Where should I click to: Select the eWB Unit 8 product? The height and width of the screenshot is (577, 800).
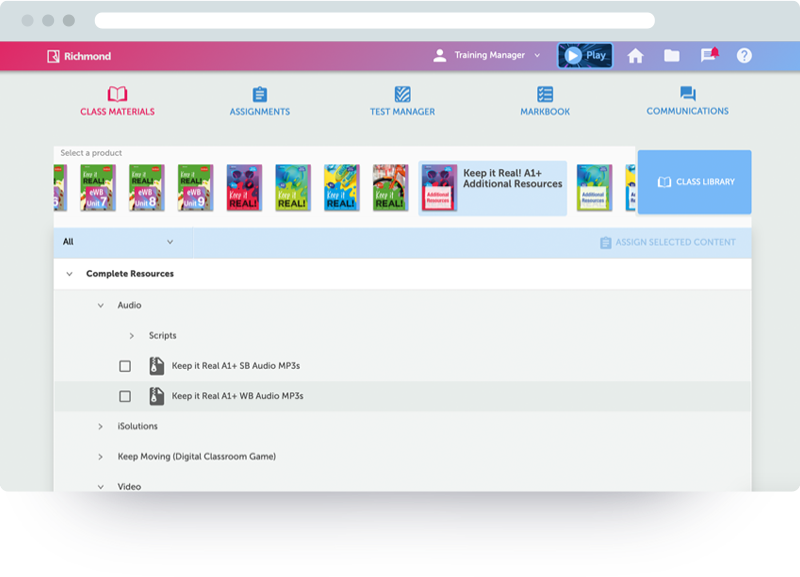click(x=146, y=187)
